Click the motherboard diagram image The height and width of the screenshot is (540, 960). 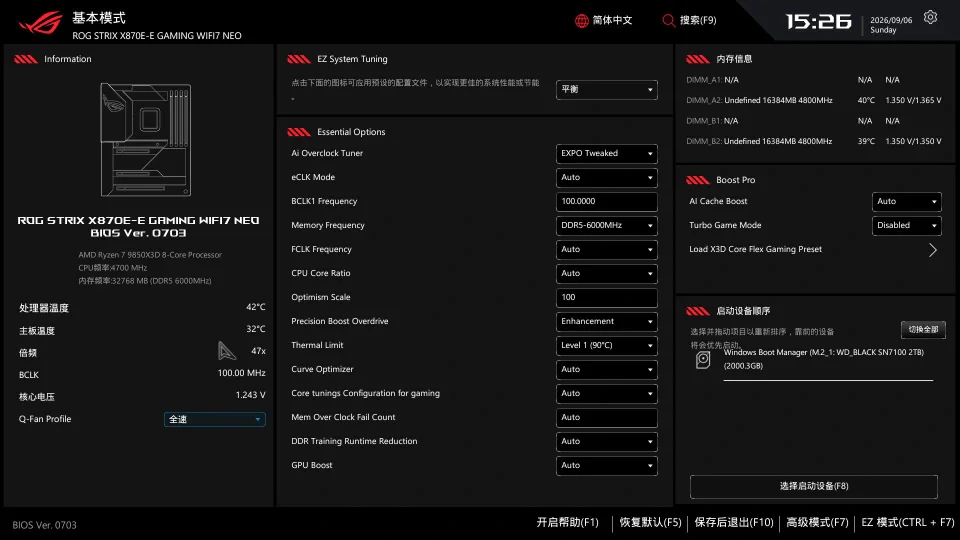pos(146,140)
